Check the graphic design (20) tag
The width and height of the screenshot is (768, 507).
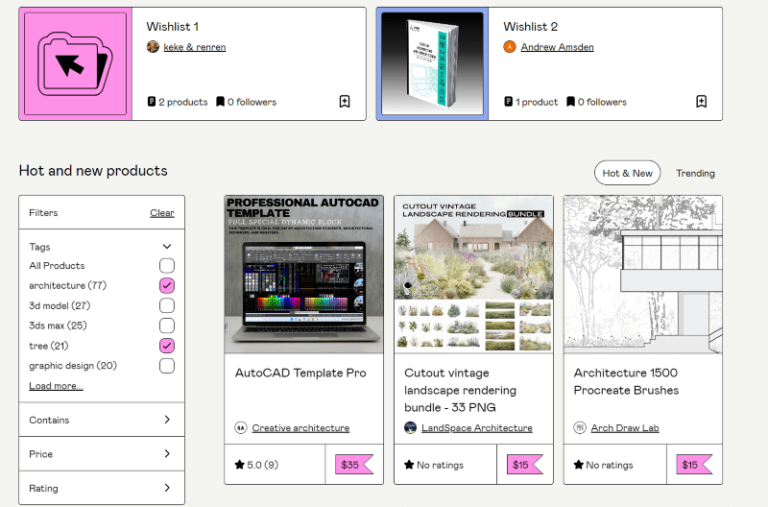click(167, 365)
